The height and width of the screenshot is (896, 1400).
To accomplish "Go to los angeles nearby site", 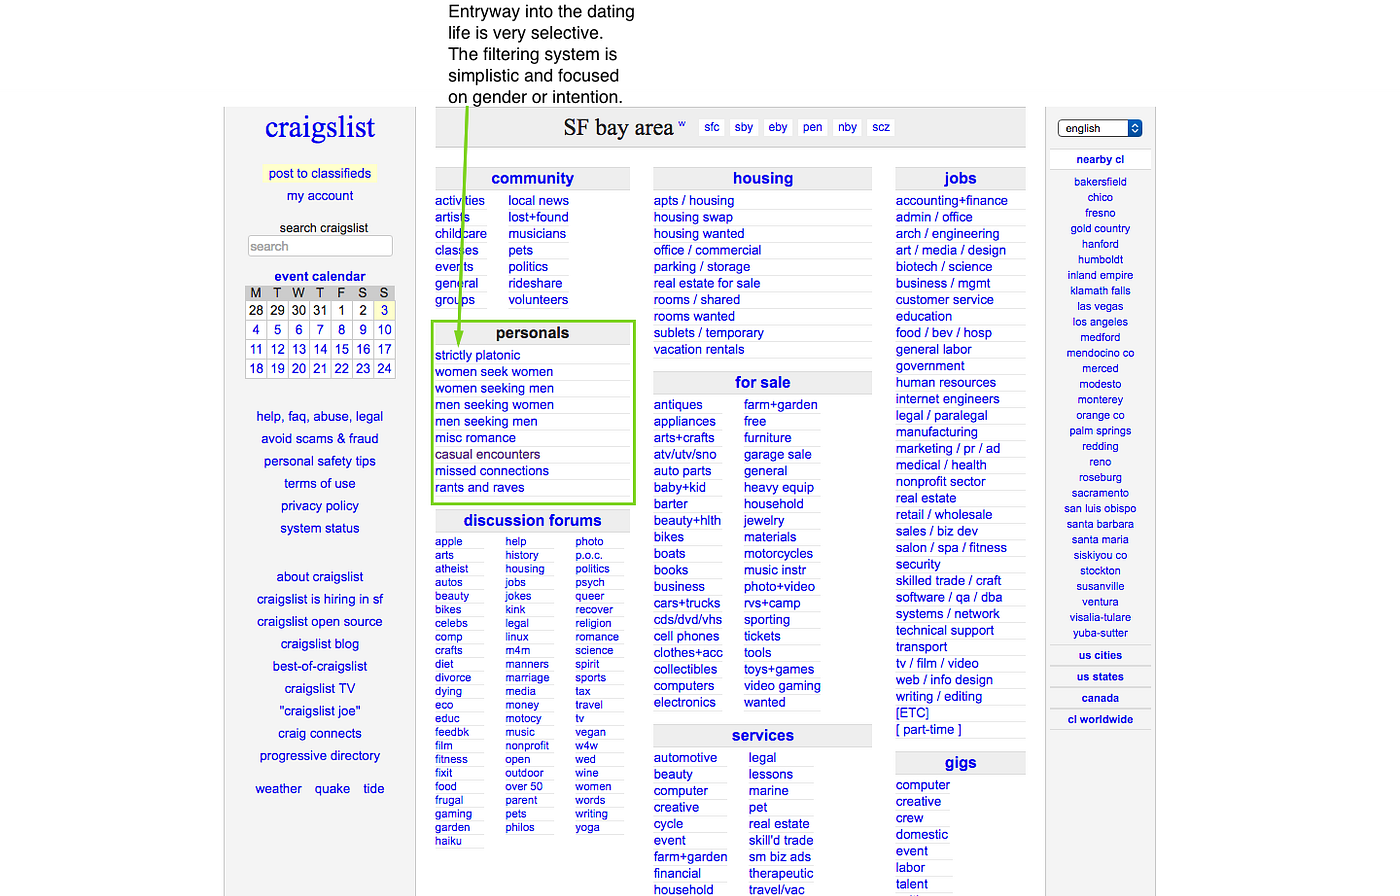I will click(1100, 322).
